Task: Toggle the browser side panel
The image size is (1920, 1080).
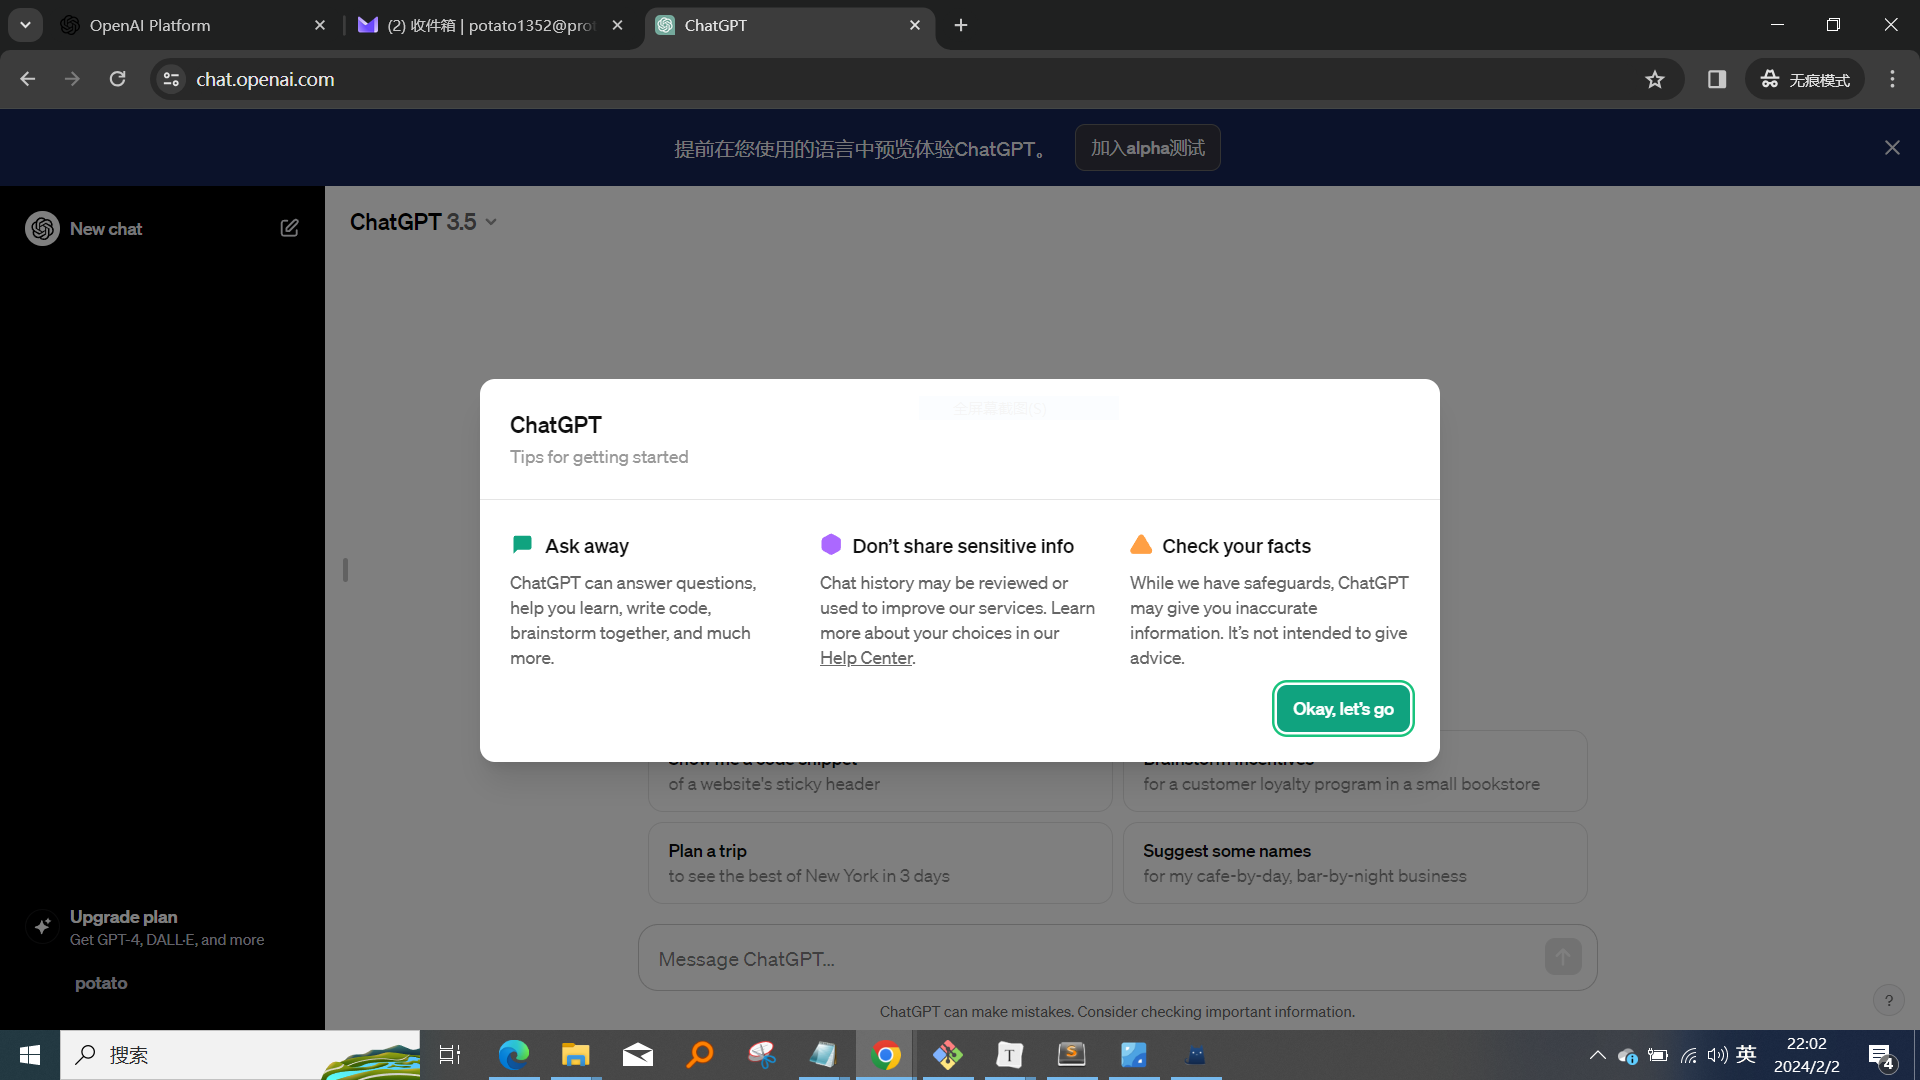Action: pos(1717,79)
